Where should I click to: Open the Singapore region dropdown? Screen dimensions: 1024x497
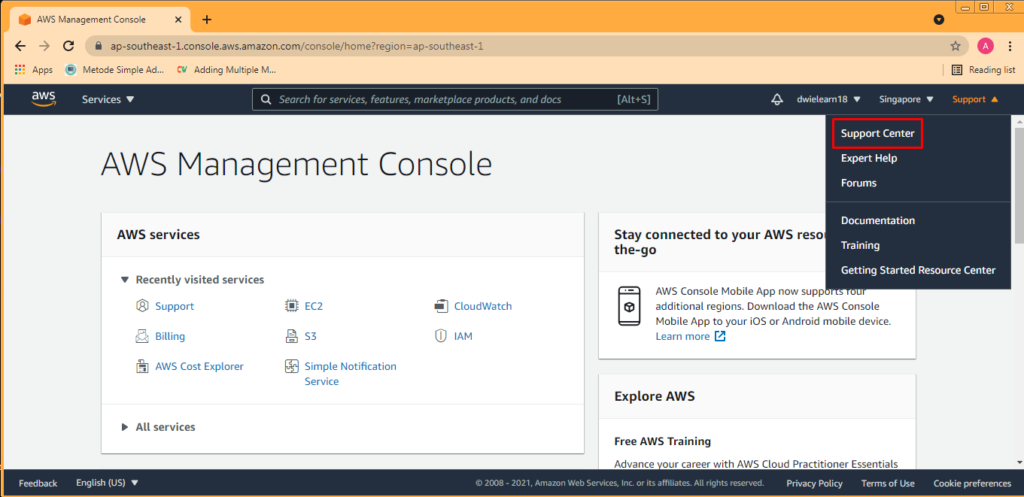tap(906, 100)
